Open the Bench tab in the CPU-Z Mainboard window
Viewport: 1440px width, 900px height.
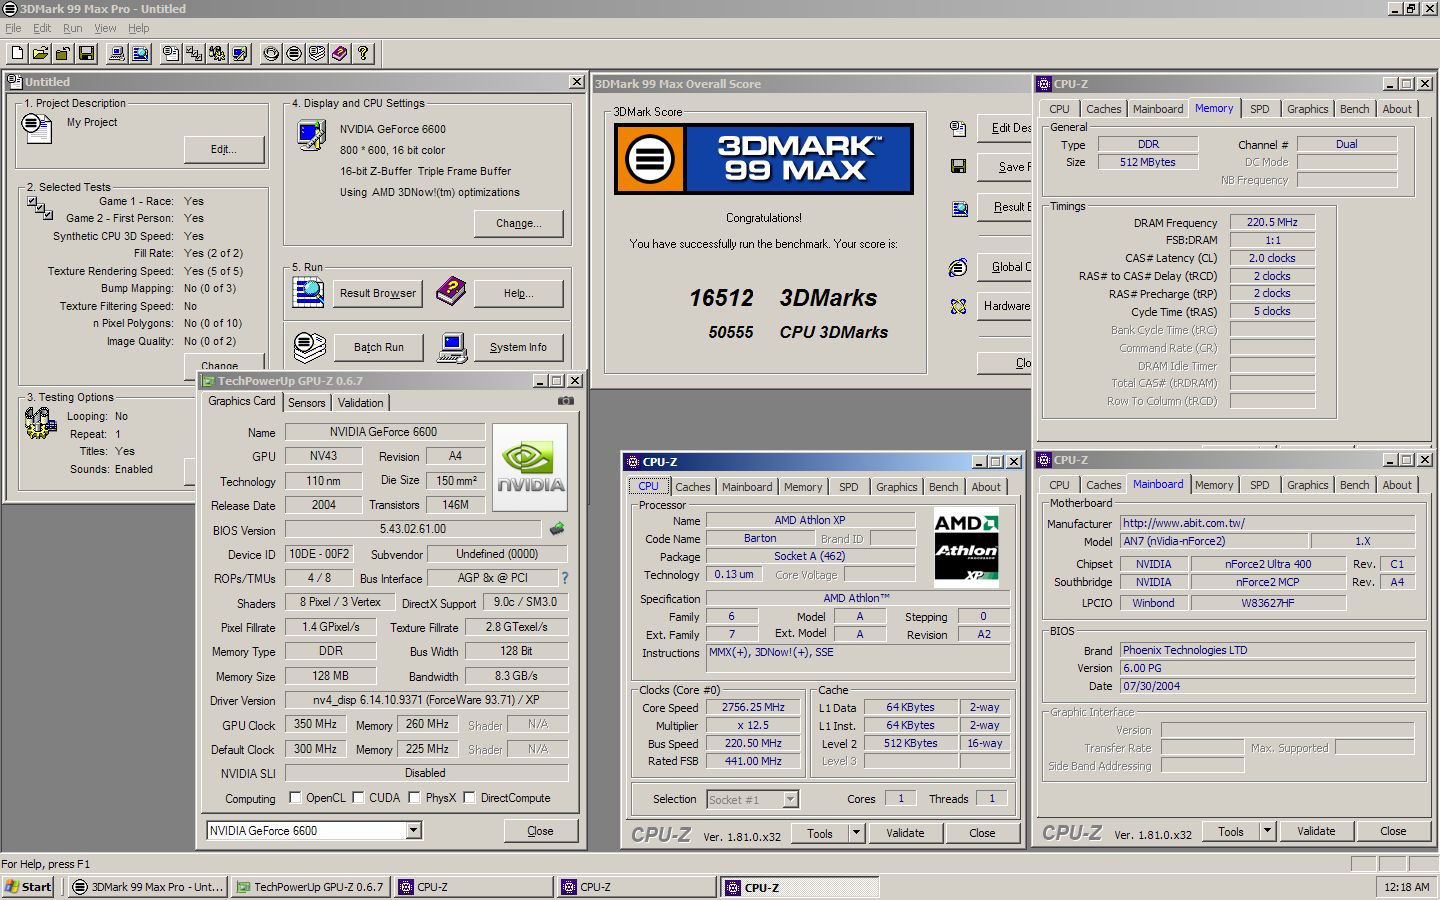click(x=1355, y=485)
